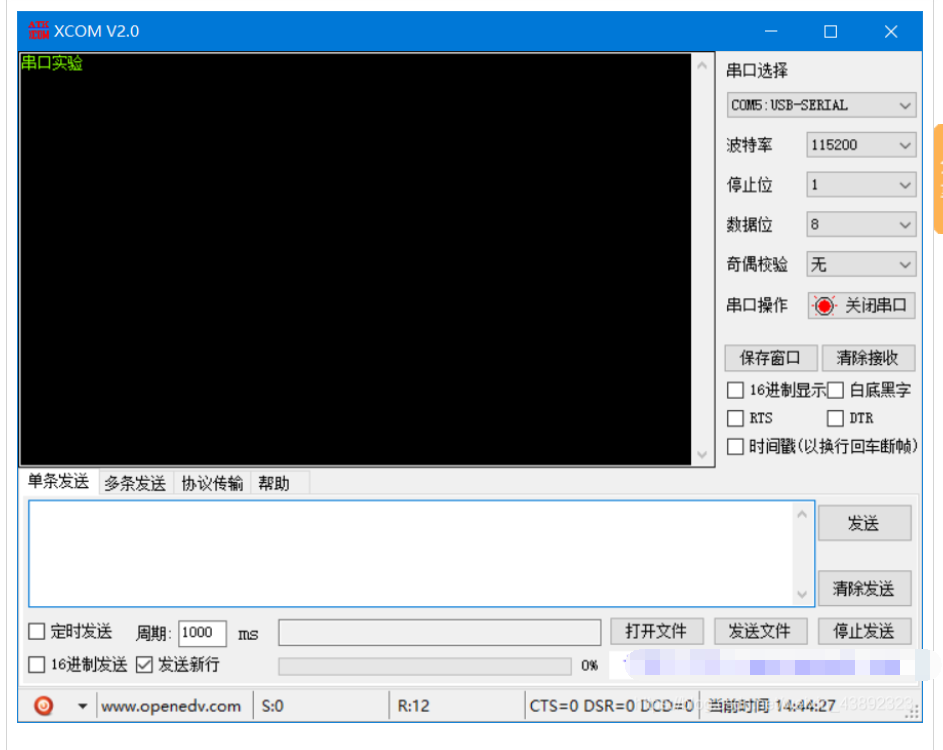Click the 串口操作 label
Viewport: 943px width, 750px height.
pos(757,306)
